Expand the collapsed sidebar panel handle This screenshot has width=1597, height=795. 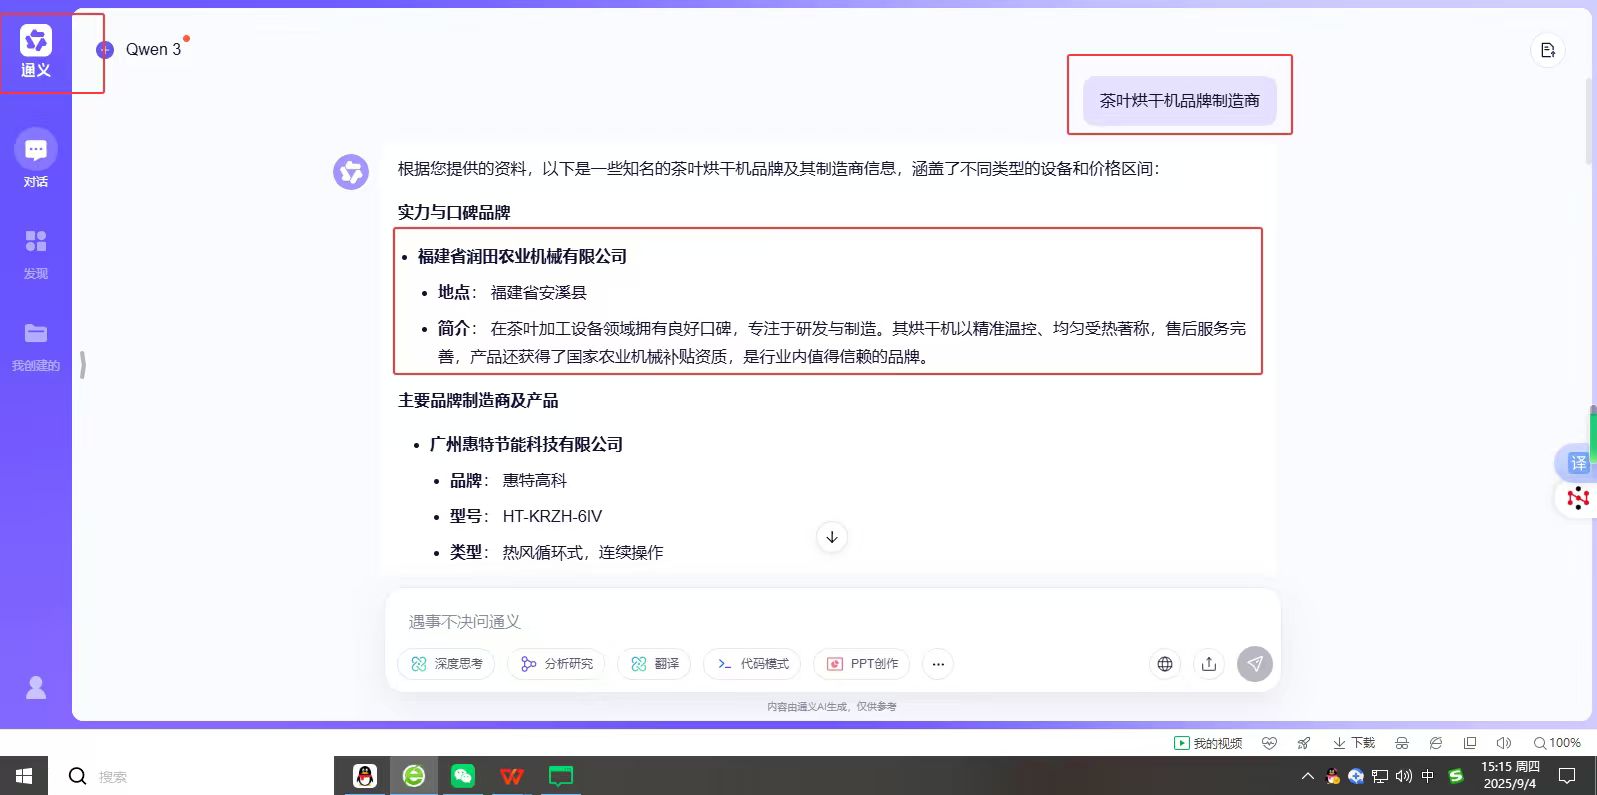point(83,365)
